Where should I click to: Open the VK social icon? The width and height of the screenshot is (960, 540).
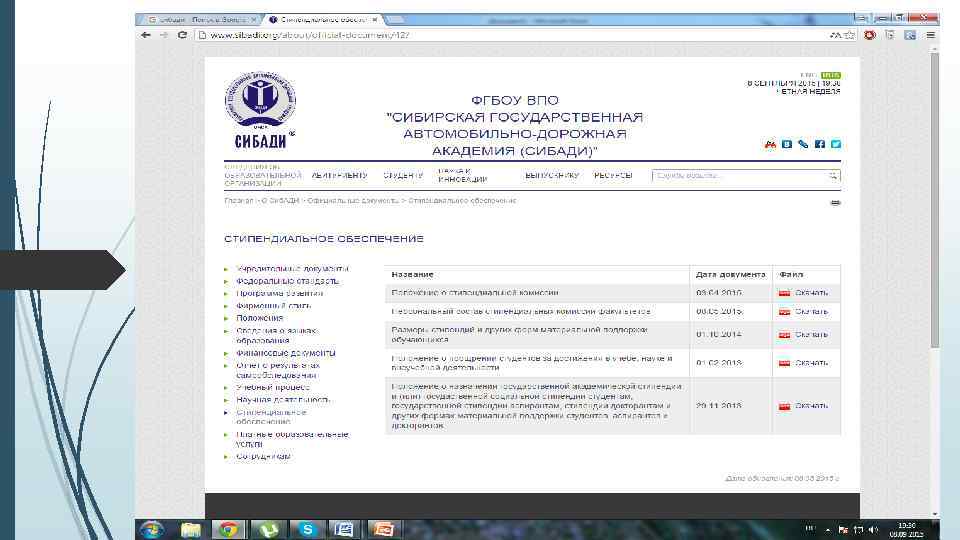pos(787,144)
